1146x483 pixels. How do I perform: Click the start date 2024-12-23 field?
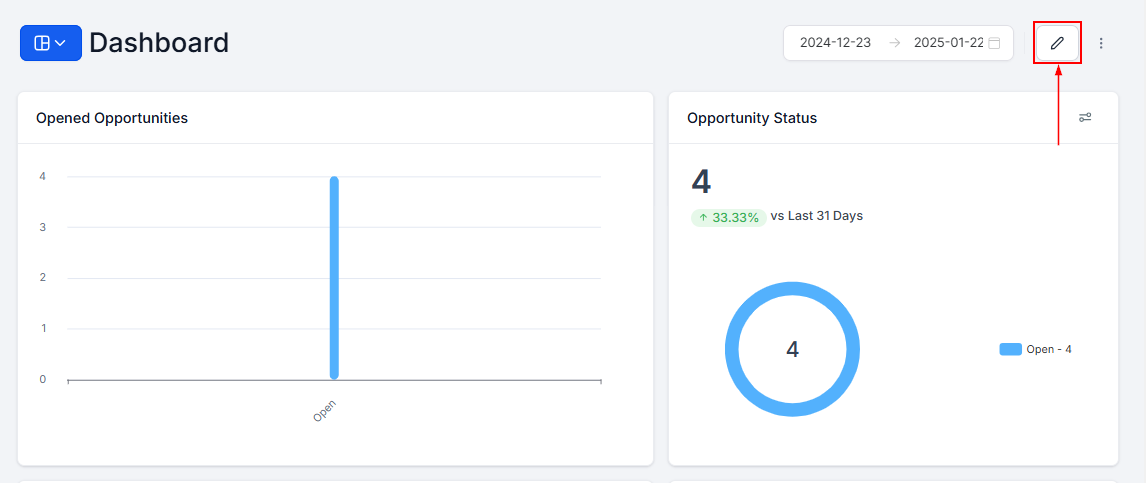835,42
